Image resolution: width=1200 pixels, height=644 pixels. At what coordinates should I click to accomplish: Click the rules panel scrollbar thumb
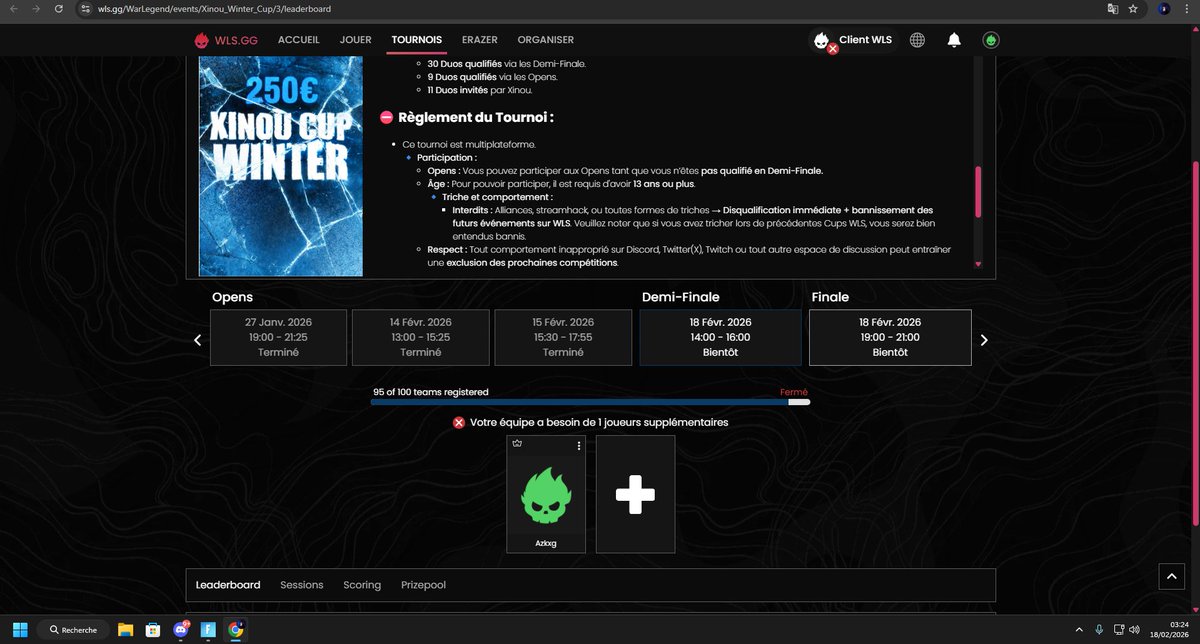click(978, 190)
